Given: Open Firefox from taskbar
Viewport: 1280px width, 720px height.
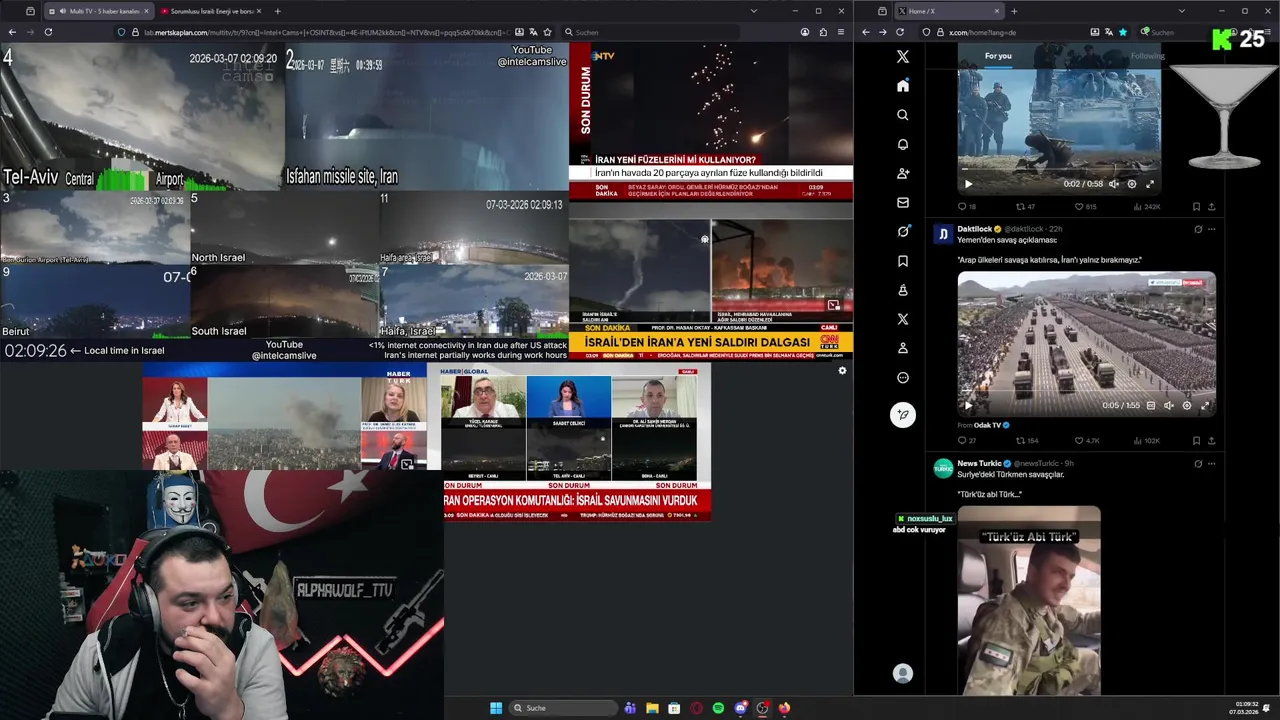Looking at the screenshot, I should click(784, 708).
